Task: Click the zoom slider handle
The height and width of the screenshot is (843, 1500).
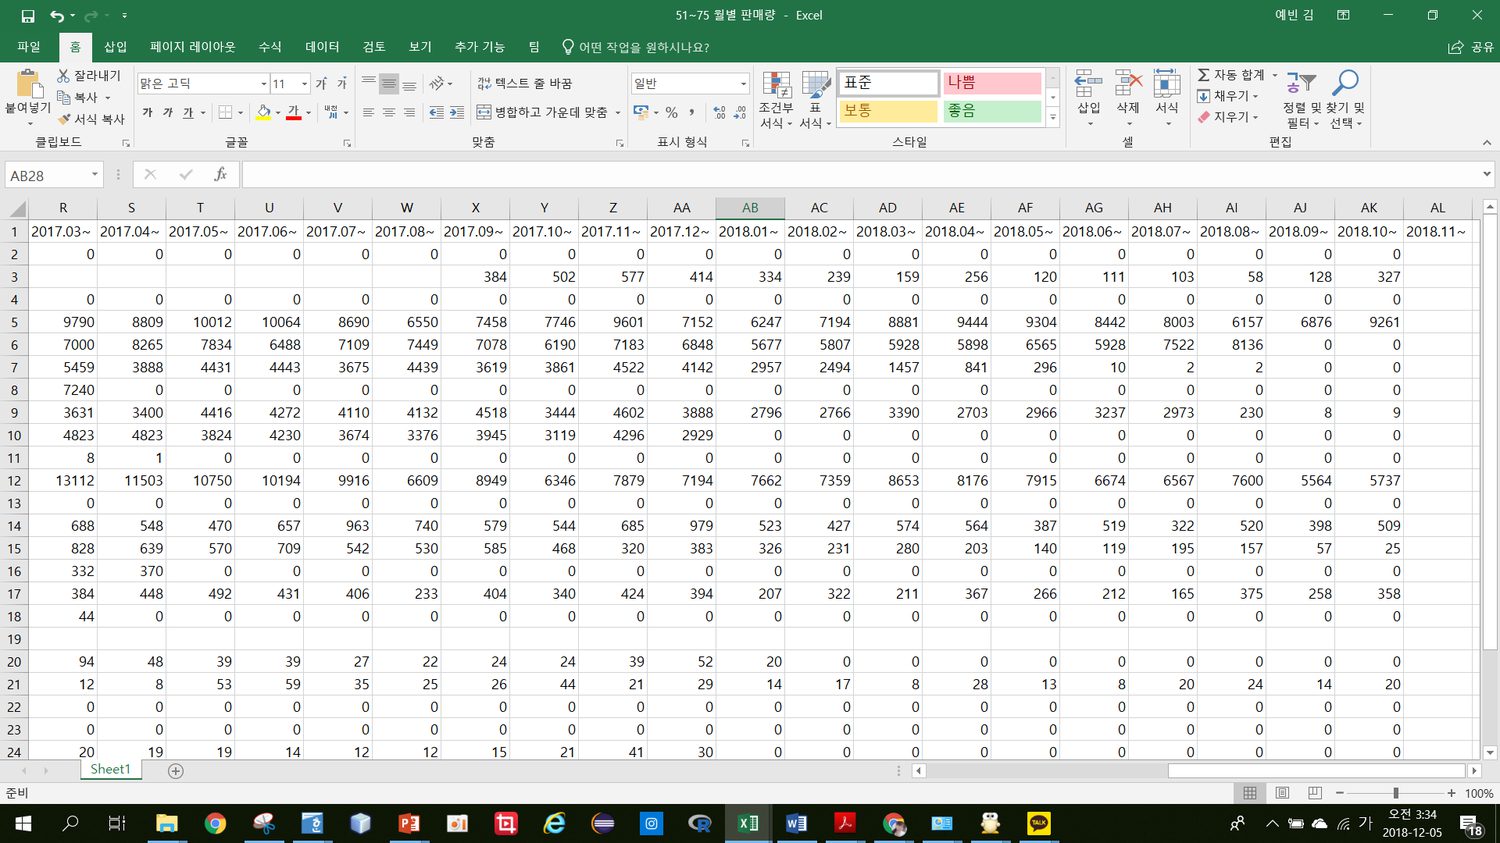Action: pyautogui.click(x=1396, y=793)
